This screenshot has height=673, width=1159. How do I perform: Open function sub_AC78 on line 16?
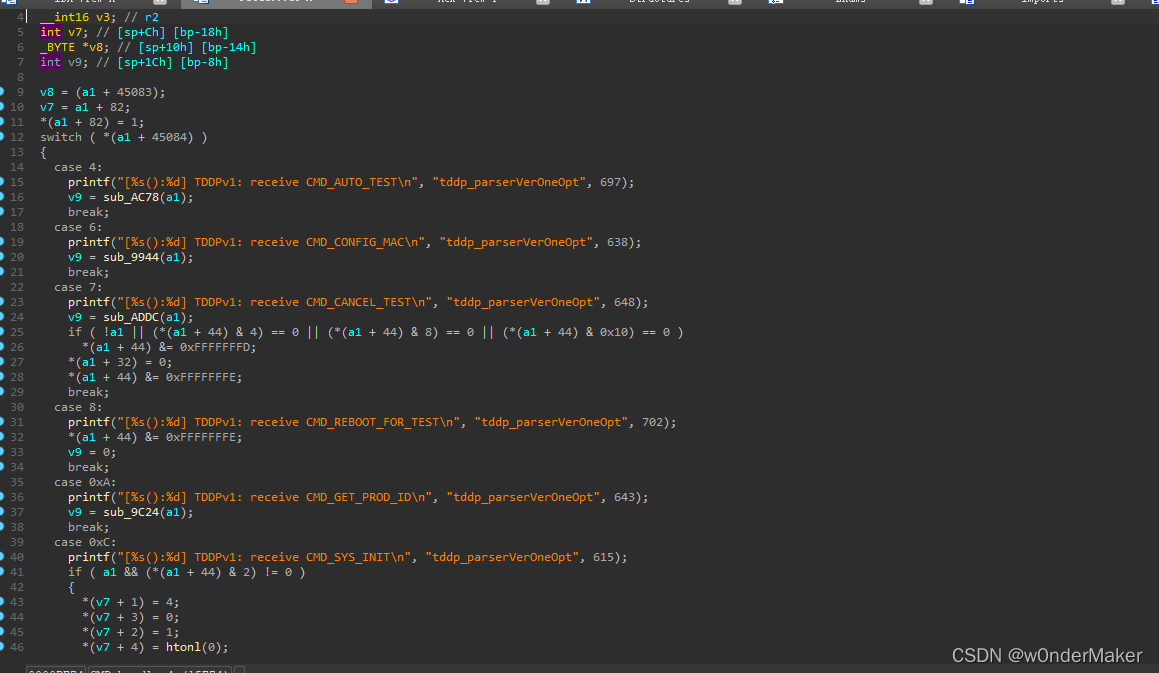pyautogui.click(x=130, y=197)
